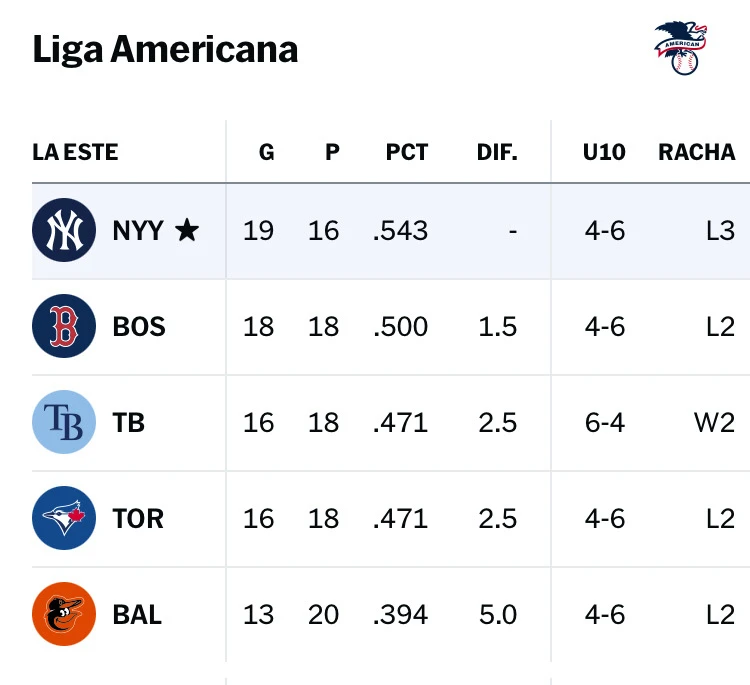Viewport: 750px width, 685px height.
Task: Click the Tampa Bay Rays logo
Action: 64,423
